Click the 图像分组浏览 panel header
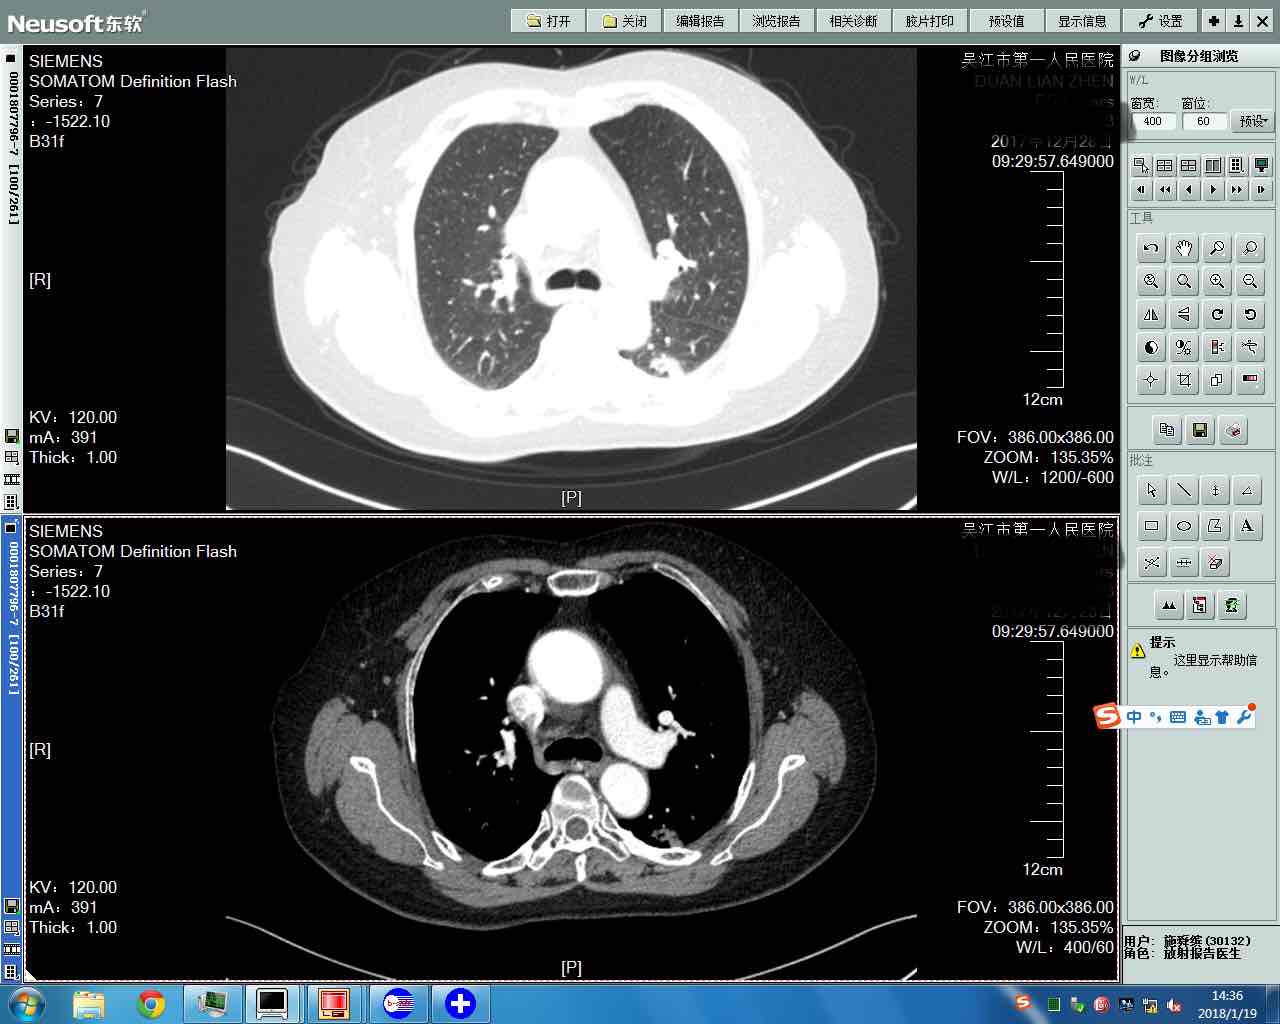1280x1024 pixels. point(1199,57)
